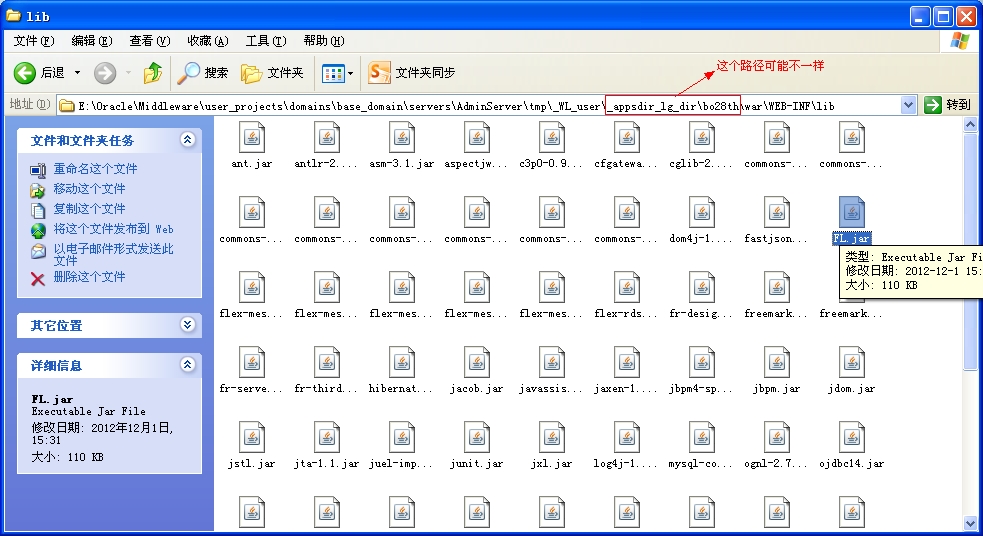
Task: Click the Go (转到) button
Action: (x=947, y=105)
